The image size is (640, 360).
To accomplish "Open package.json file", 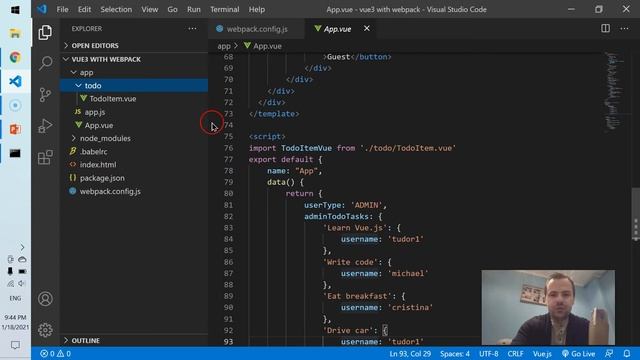I will point(134,178).
